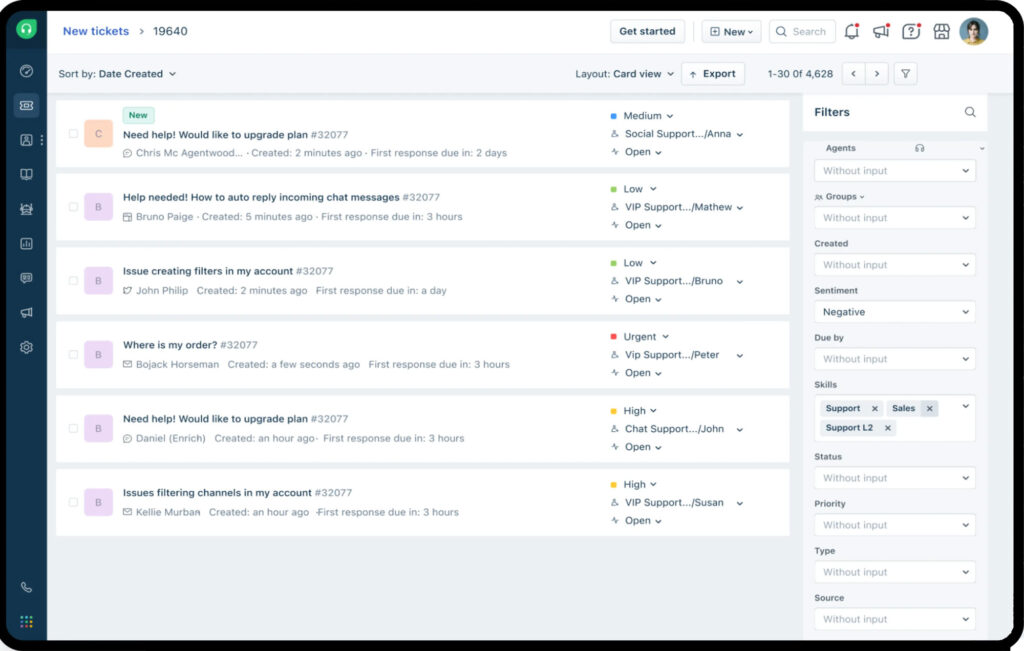Expand the Sort by Date Created dropdown
Image resolution: width=1024 pixels, height=651 pixels.
pos(117,74)
